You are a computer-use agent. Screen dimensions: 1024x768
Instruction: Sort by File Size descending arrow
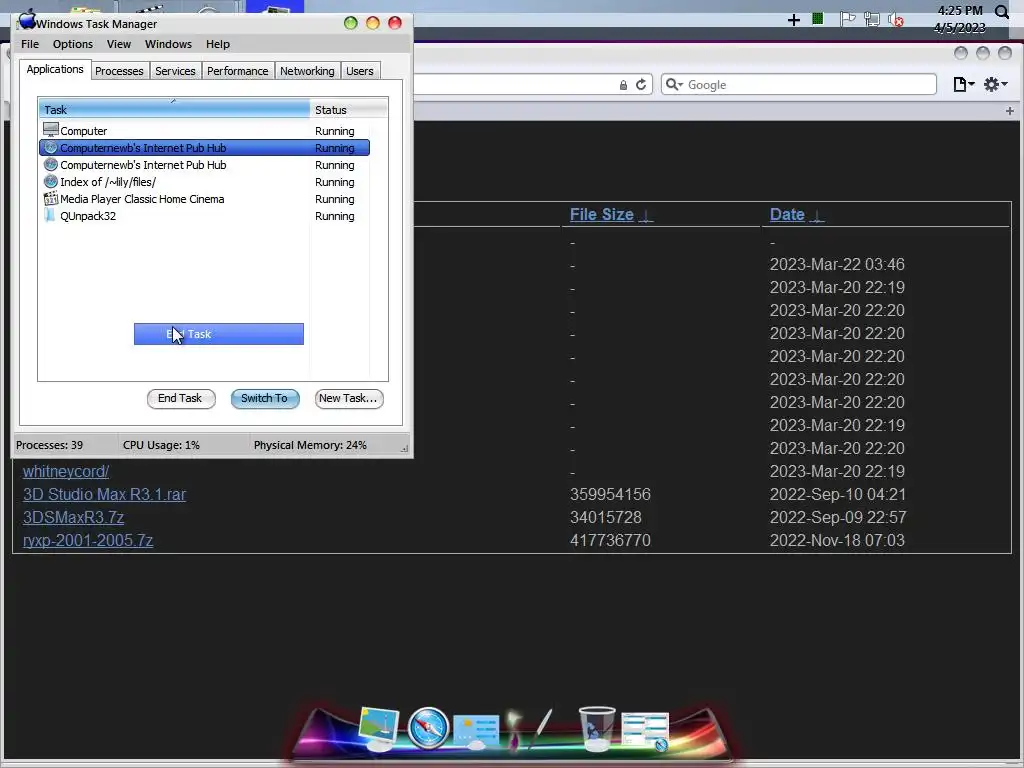point(645,216)
